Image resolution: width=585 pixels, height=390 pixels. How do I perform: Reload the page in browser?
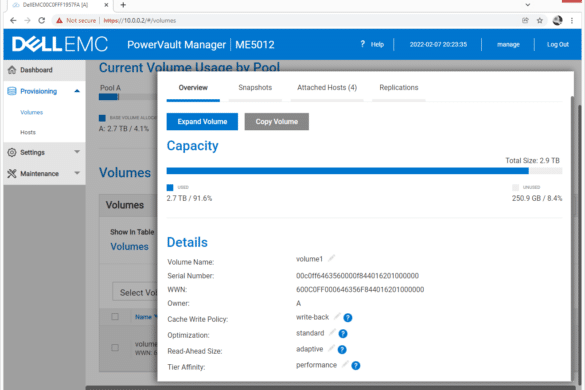coord(41,21)
